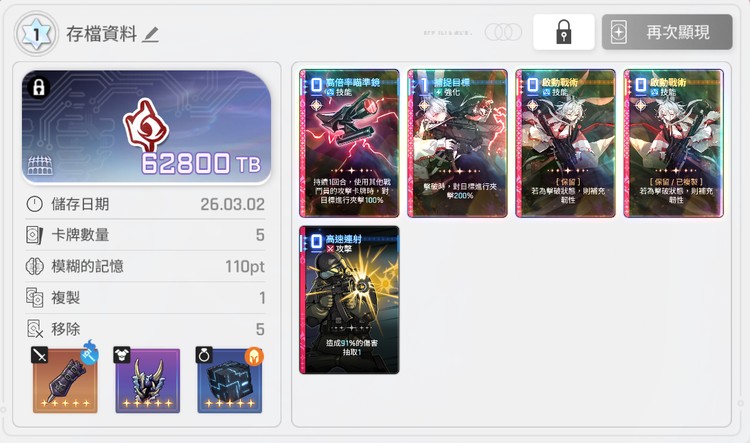
Task: Click the three overlapping circles icon
Action: 503,32
